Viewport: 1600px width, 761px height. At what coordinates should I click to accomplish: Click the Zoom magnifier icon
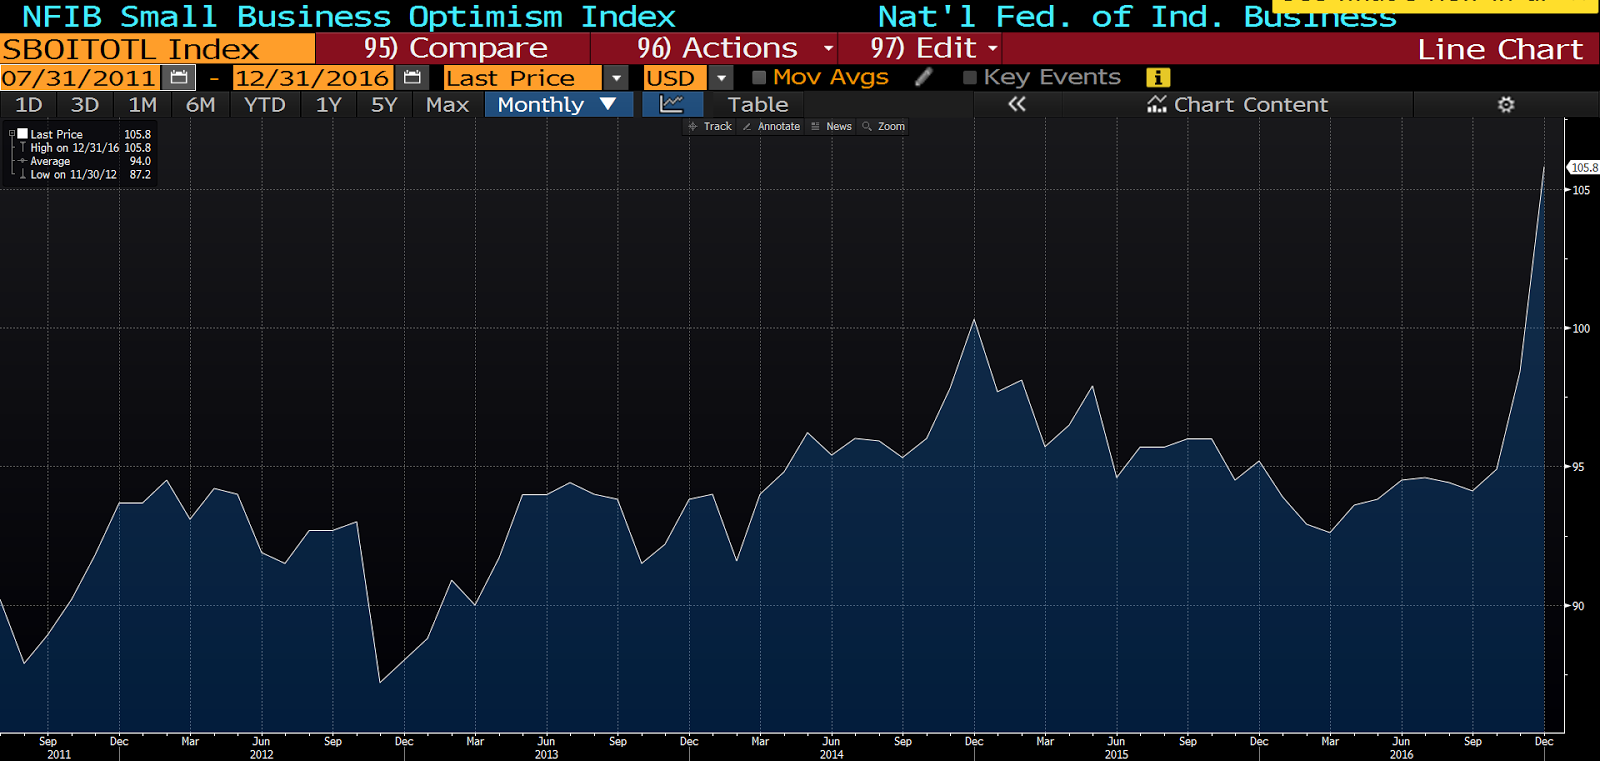coord(867,127)
